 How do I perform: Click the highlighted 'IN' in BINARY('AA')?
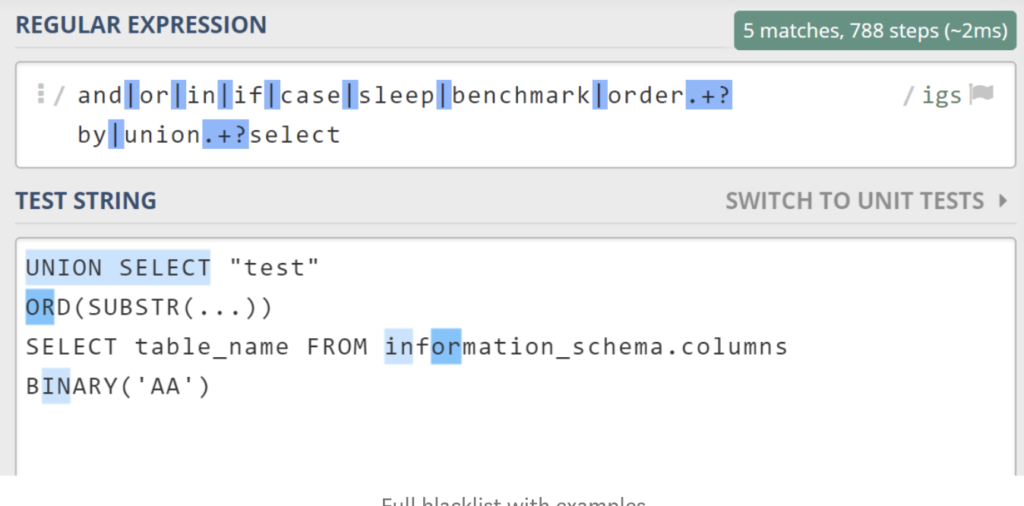pyautogui.click(x=56, y=386)
